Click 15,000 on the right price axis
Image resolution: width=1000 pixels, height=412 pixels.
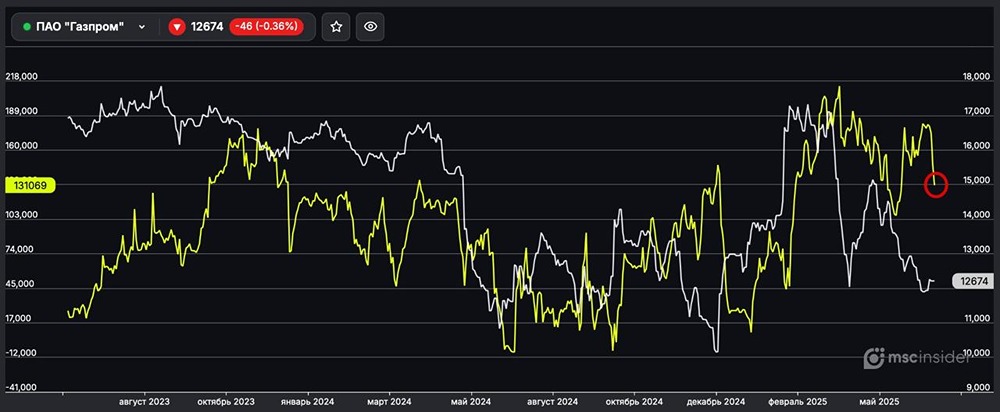[976, 181]
